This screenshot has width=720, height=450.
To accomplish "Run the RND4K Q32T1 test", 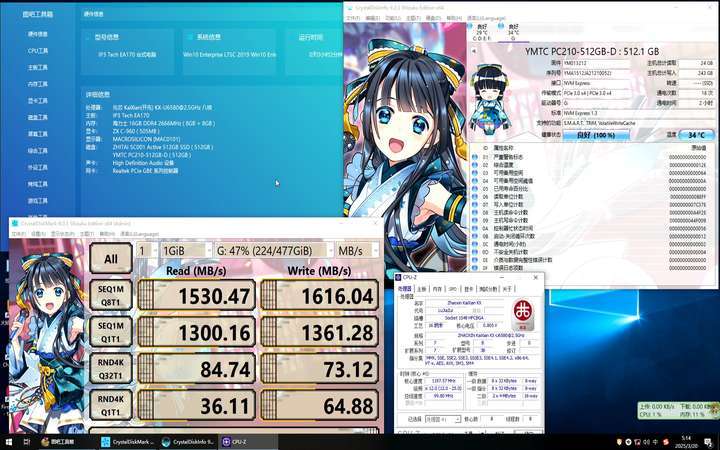I will tap(111, 368).
